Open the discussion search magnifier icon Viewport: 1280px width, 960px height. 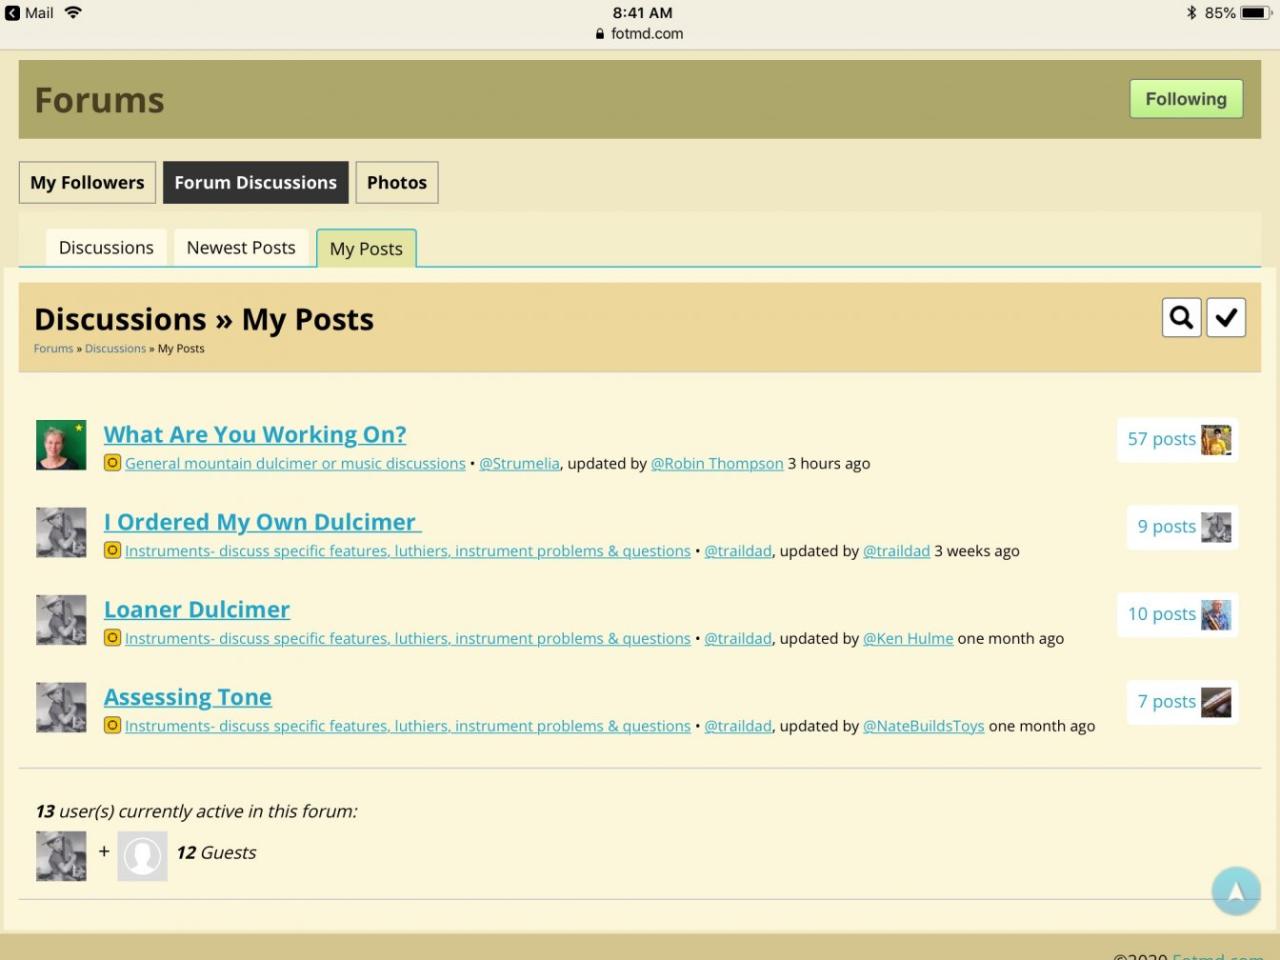point(1181,318)
